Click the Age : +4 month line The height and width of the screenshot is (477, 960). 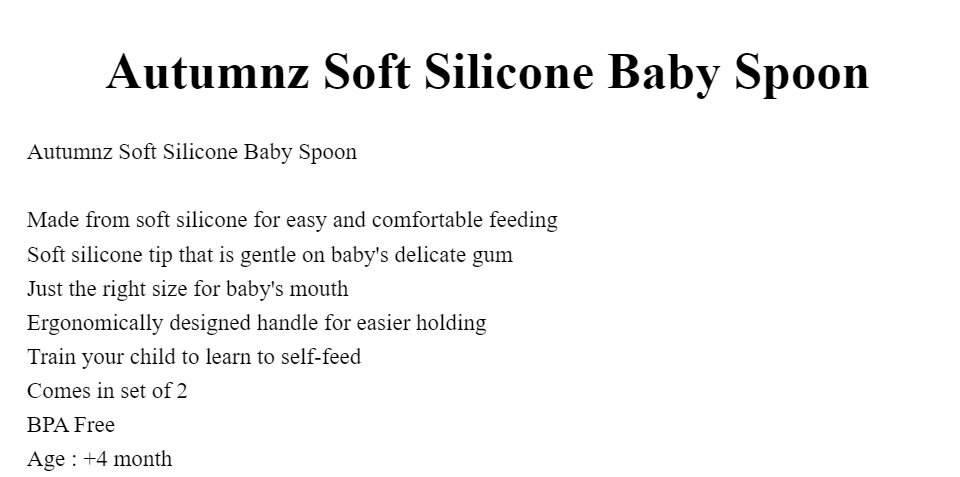(99, 459)
